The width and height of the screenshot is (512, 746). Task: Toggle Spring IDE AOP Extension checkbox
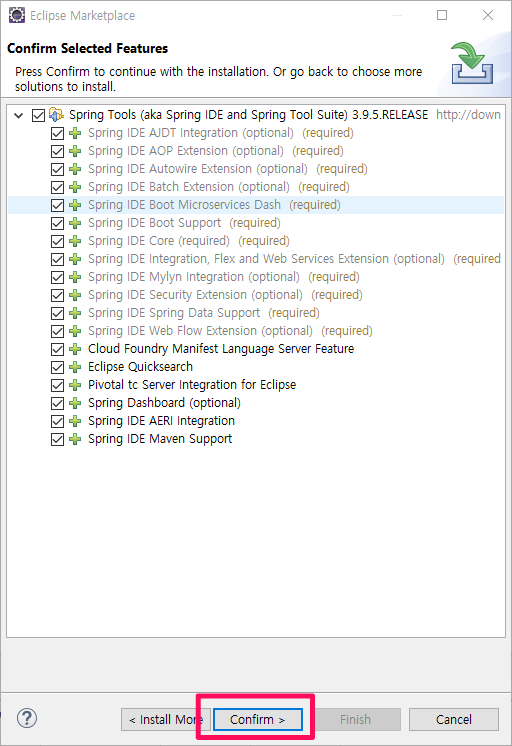point(57,151)
